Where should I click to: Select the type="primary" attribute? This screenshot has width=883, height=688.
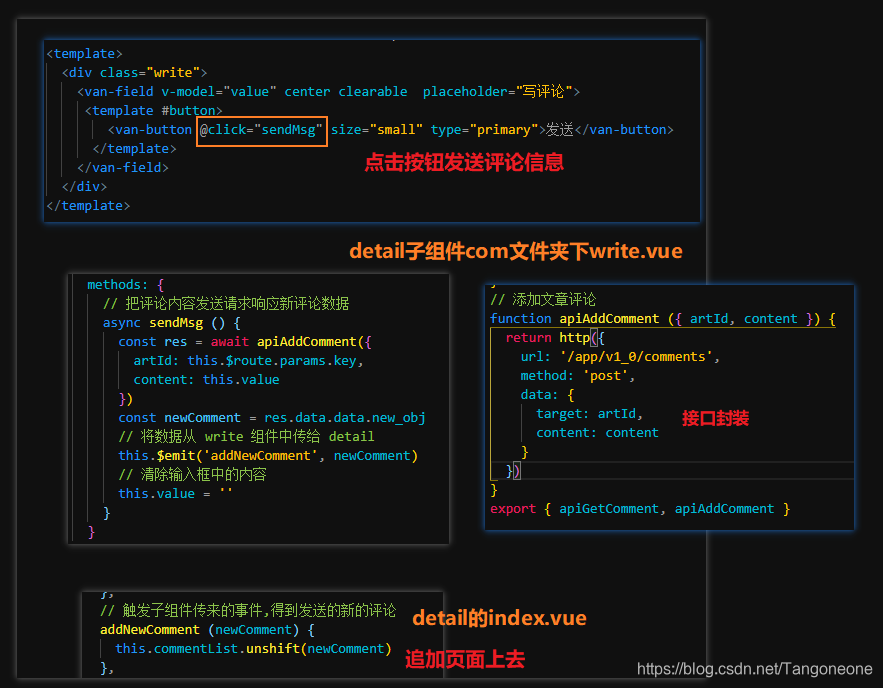click(x=484, y=130)
